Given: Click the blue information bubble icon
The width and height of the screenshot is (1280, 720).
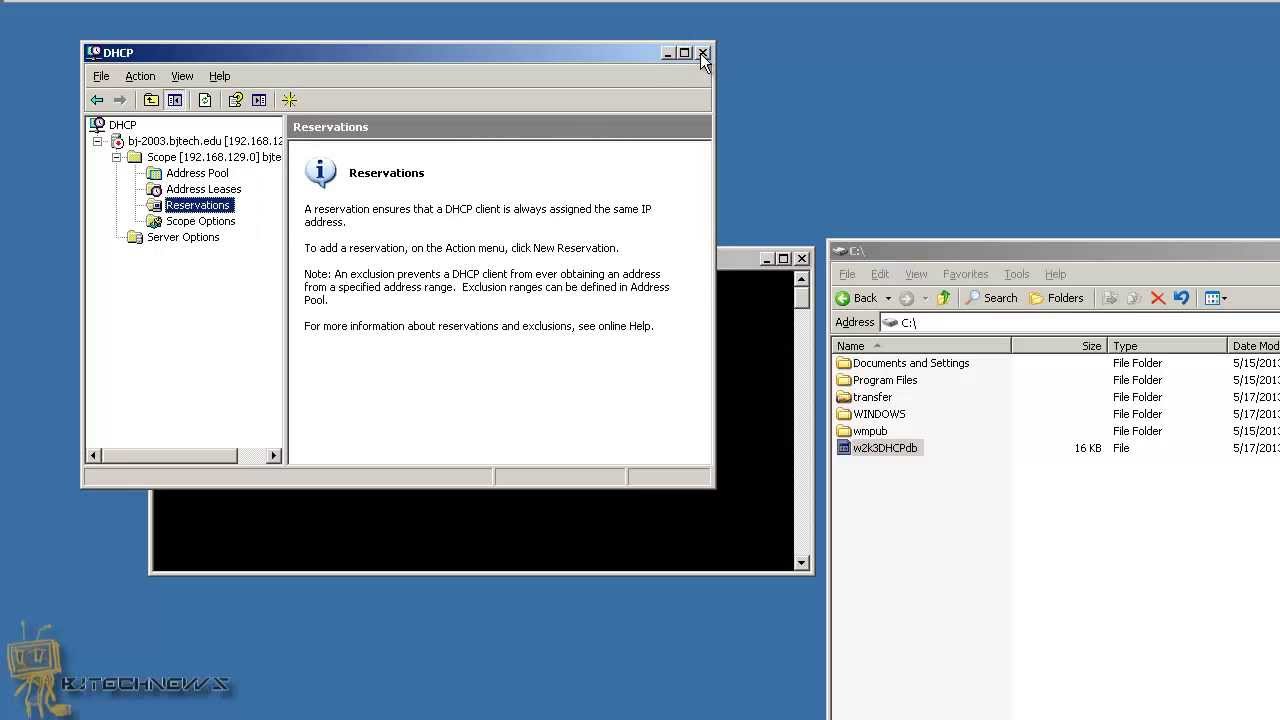Looking at the screenshot, I should coord(320,172).
